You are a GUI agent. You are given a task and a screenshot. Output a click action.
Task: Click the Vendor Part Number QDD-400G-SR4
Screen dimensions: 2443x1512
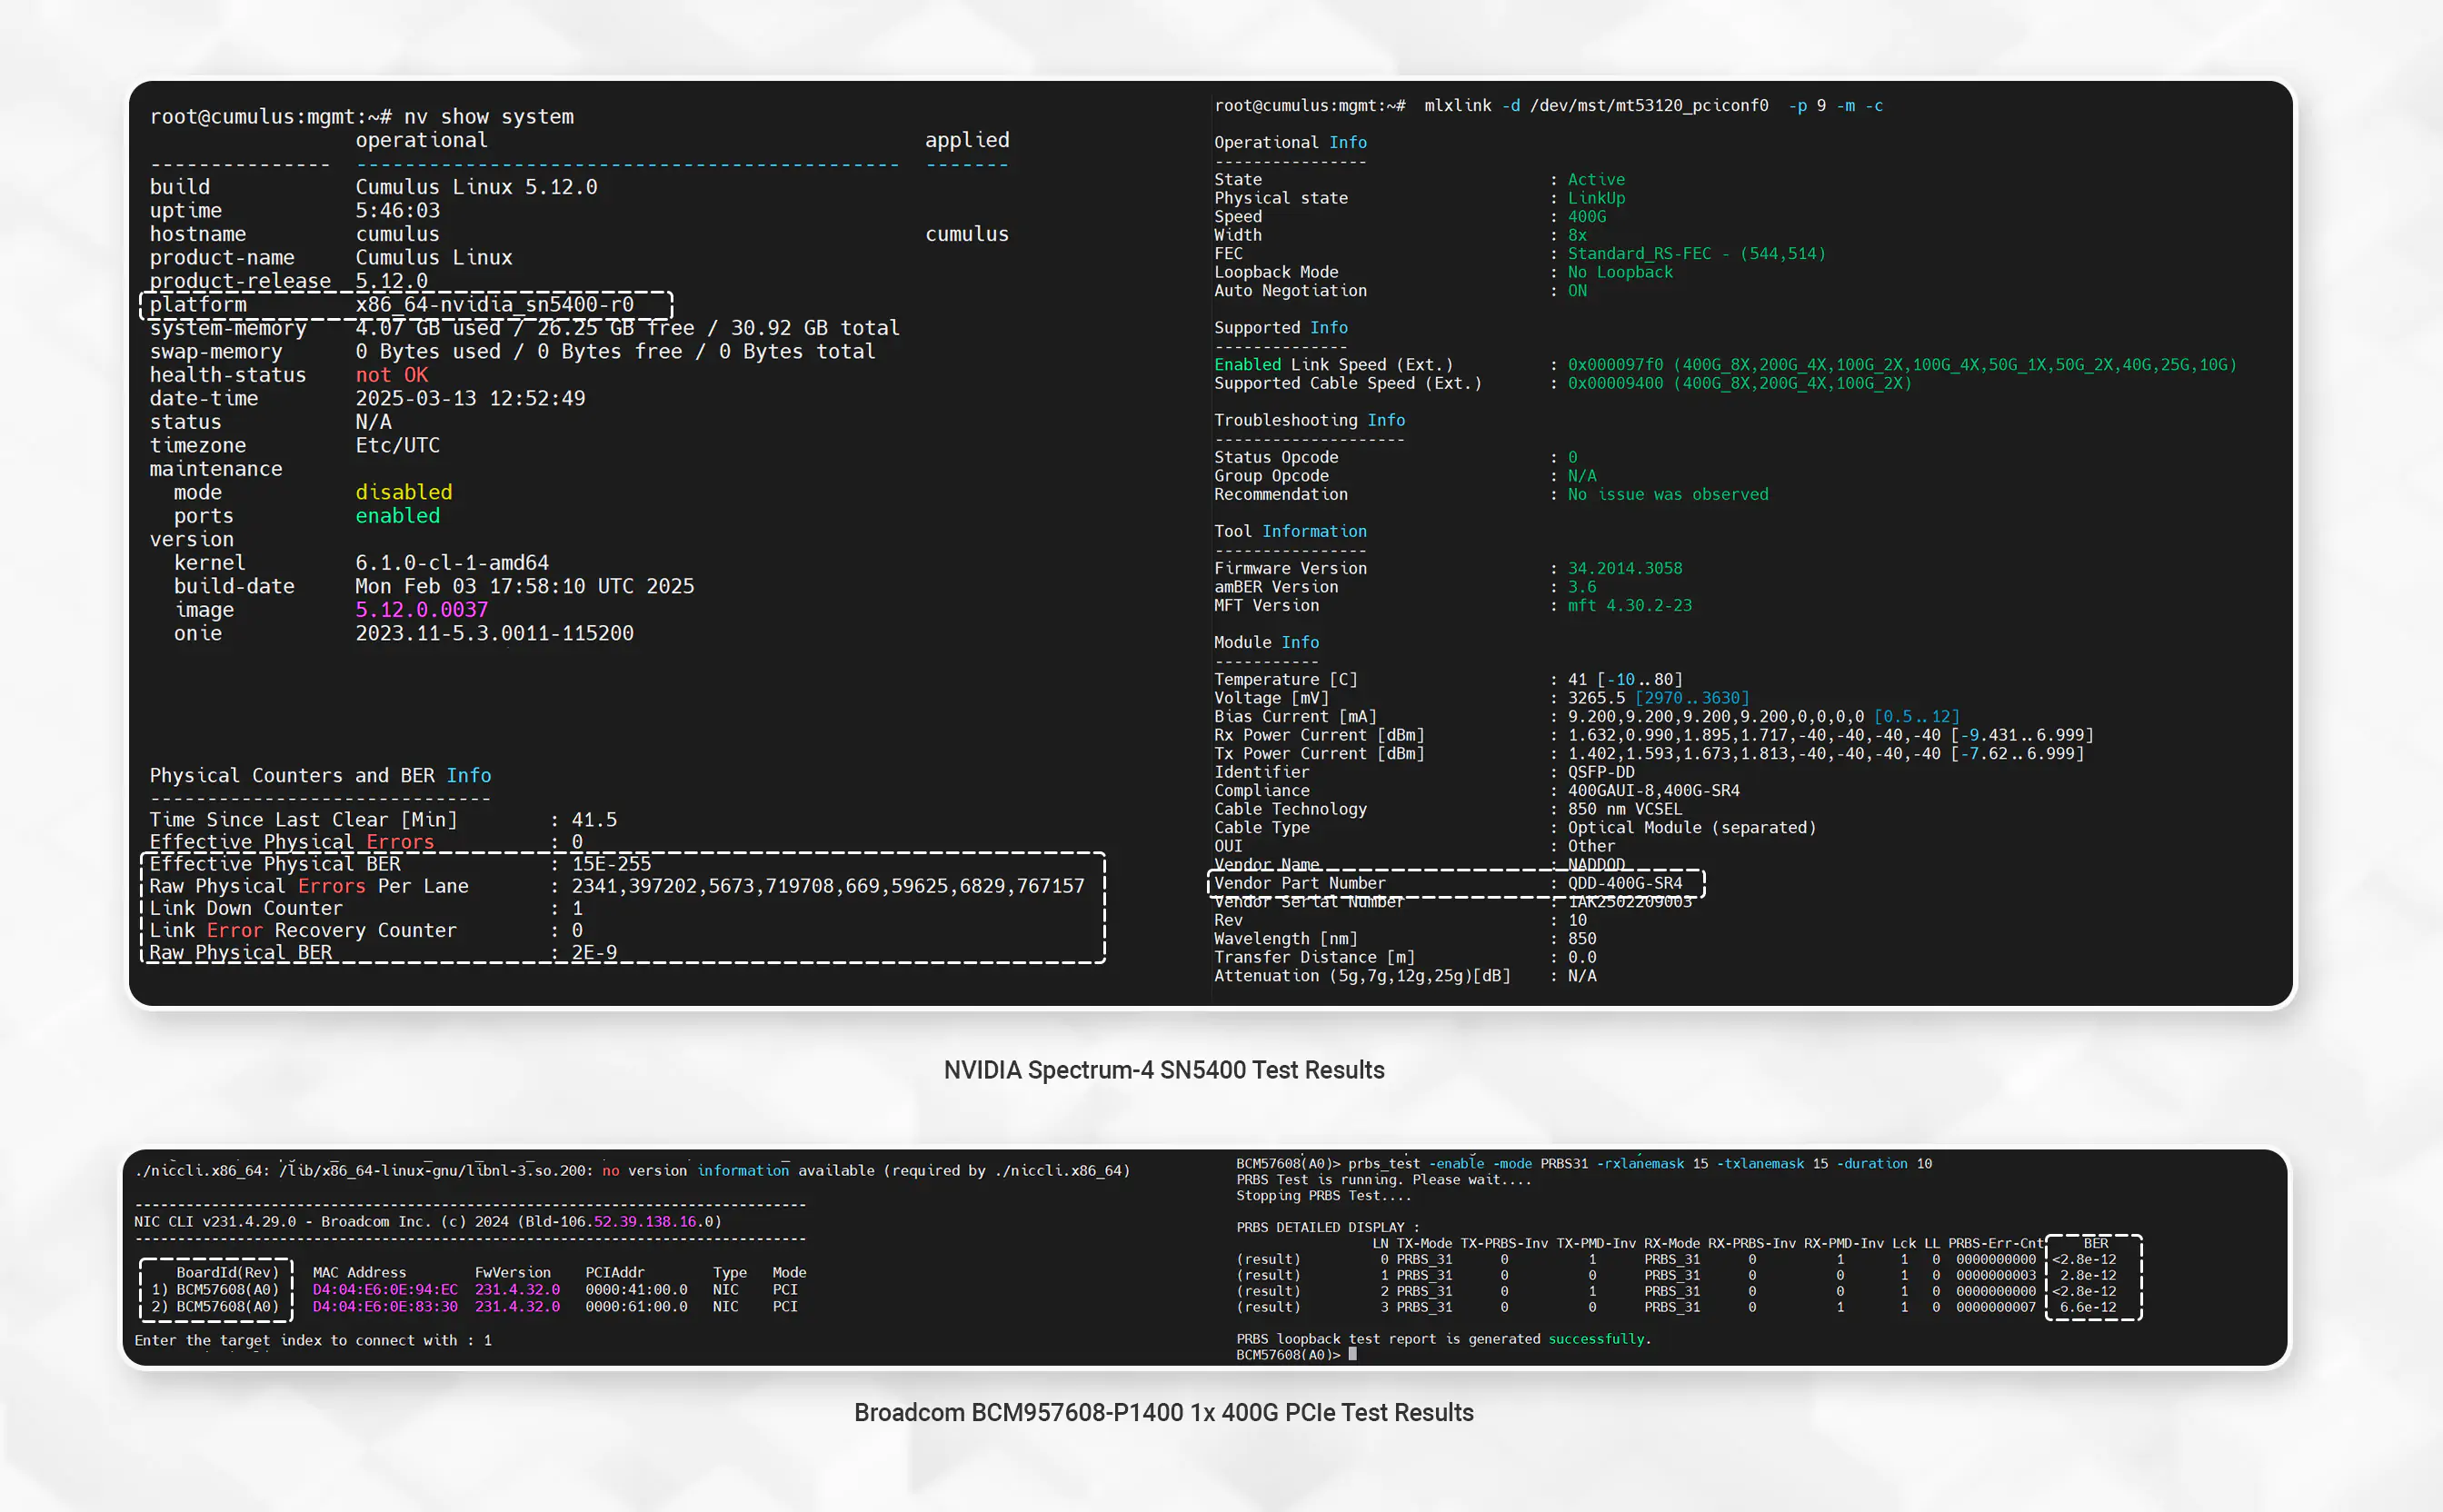[1624, 883]
